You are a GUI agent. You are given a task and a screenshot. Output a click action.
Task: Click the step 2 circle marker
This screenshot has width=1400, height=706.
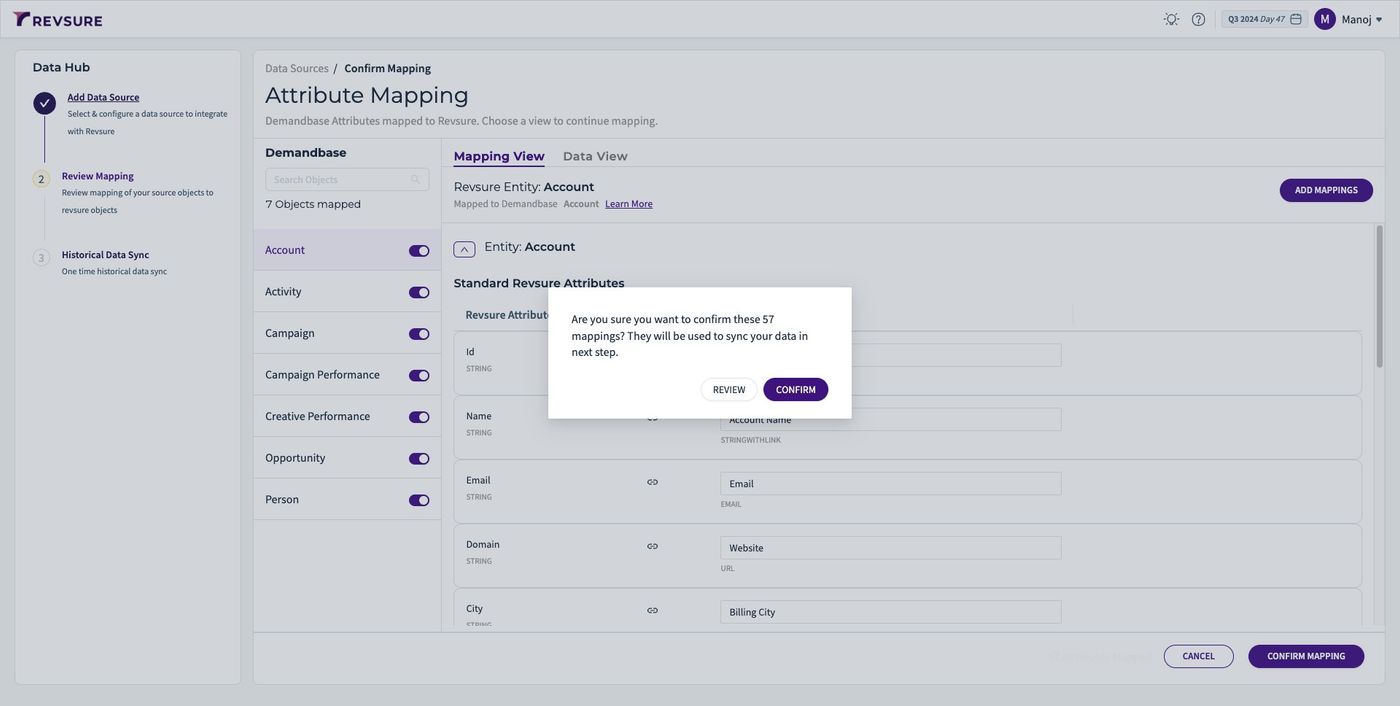click(41, 179)
